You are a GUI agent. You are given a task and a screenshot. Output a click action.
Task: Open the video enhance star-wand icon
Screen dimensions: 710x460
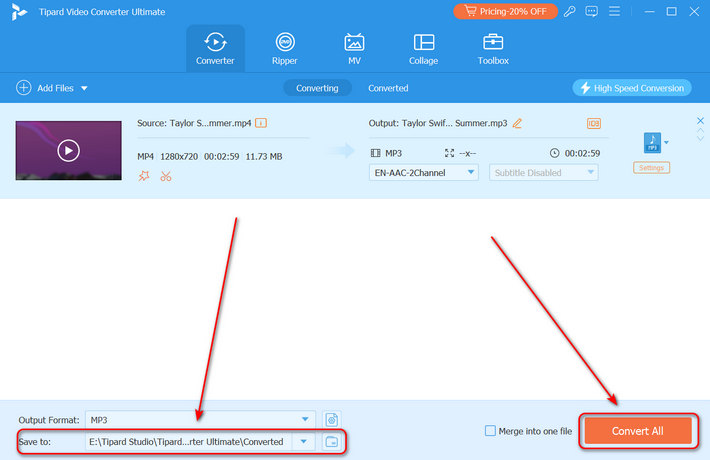[145, 176]
